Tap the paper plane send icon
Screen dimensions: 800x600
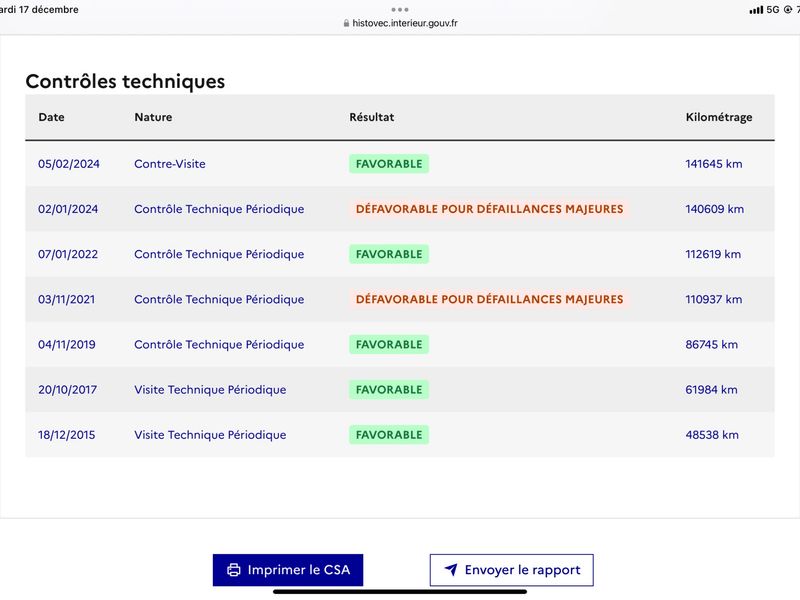tap(451, 569)
